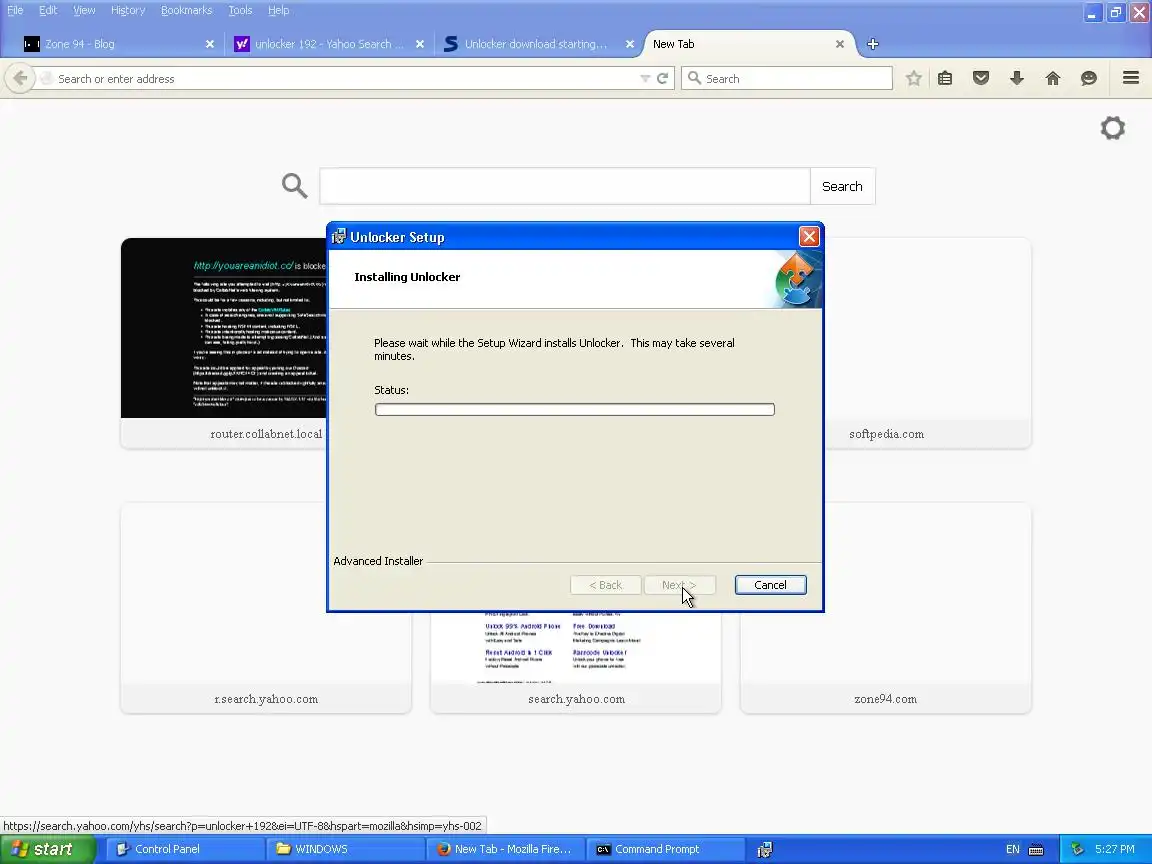Screen dimensions: 1152x864
Task: Open the Downloads arrow icon
Action: (1017, 79)
